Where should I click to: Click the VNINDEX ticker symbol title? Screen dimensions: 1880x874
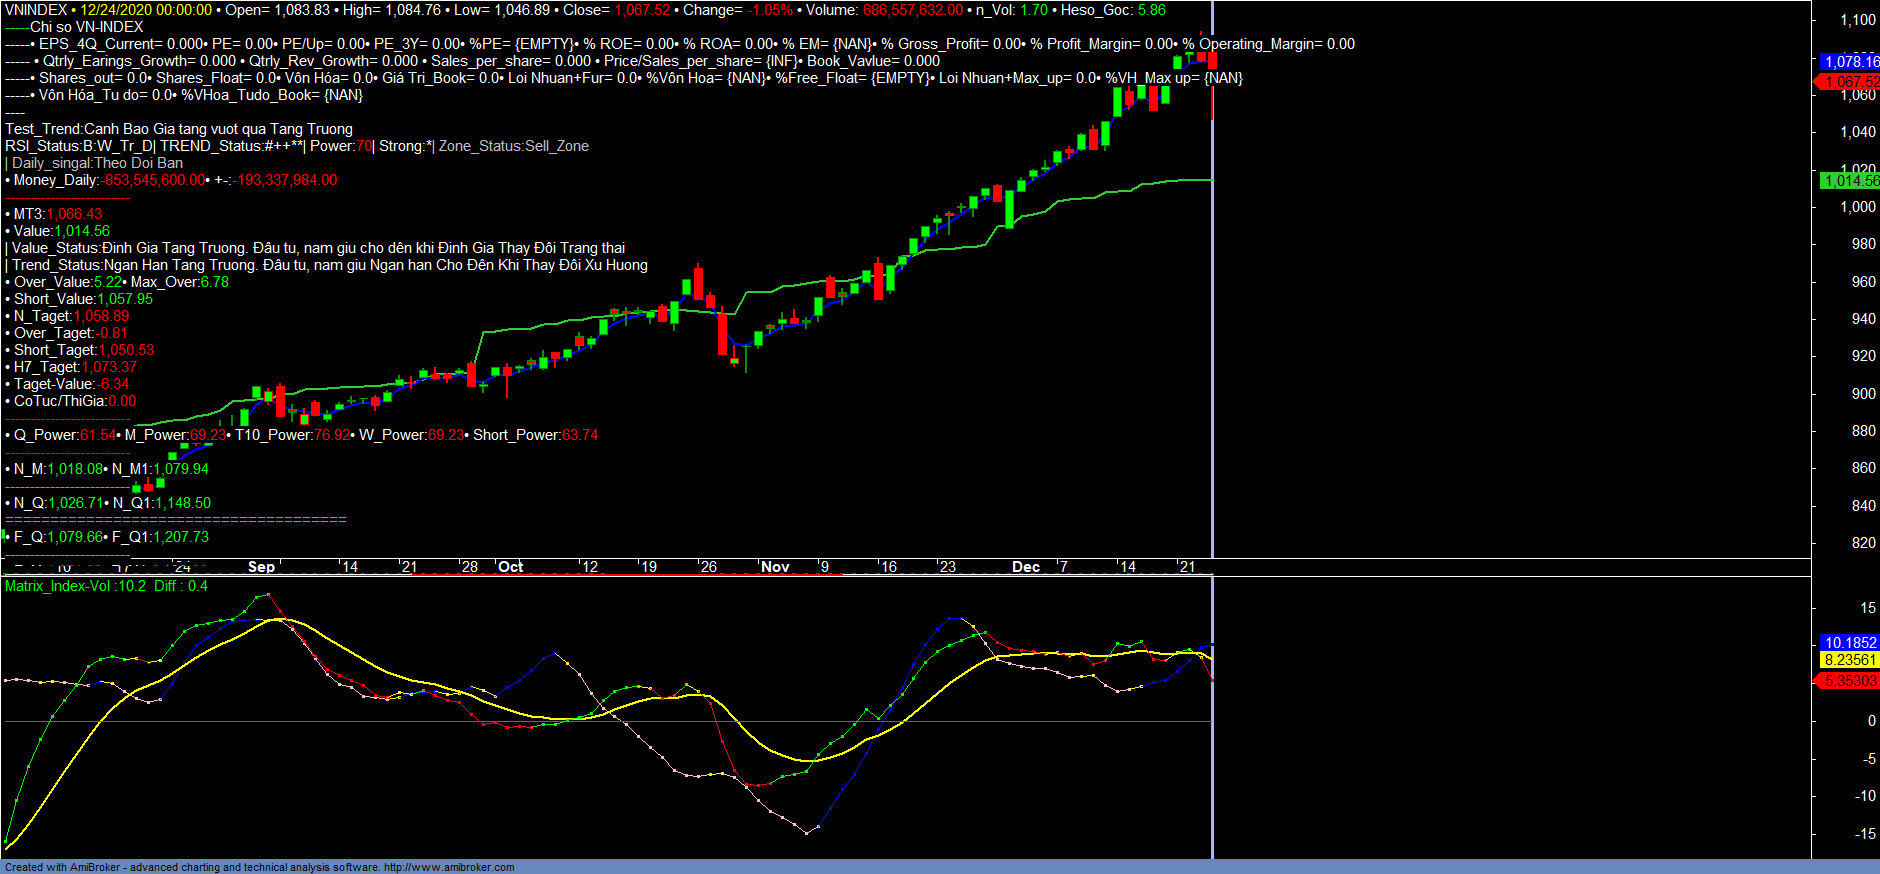pyautogui.click(x=36, y=10)
